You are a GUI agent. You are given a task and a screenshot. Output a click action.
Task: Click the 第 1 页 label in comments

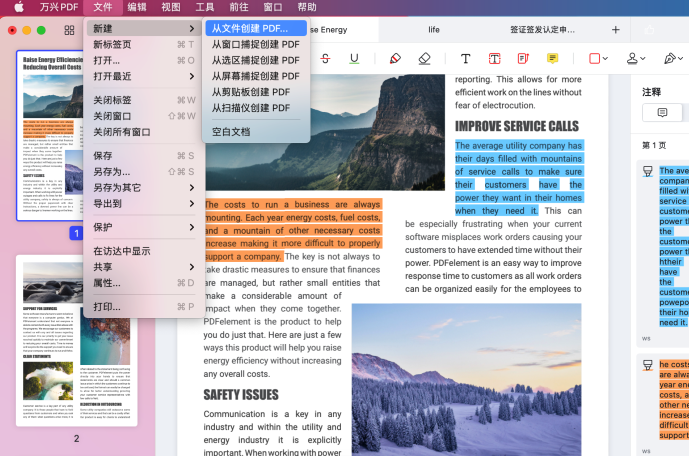(654, 145)
